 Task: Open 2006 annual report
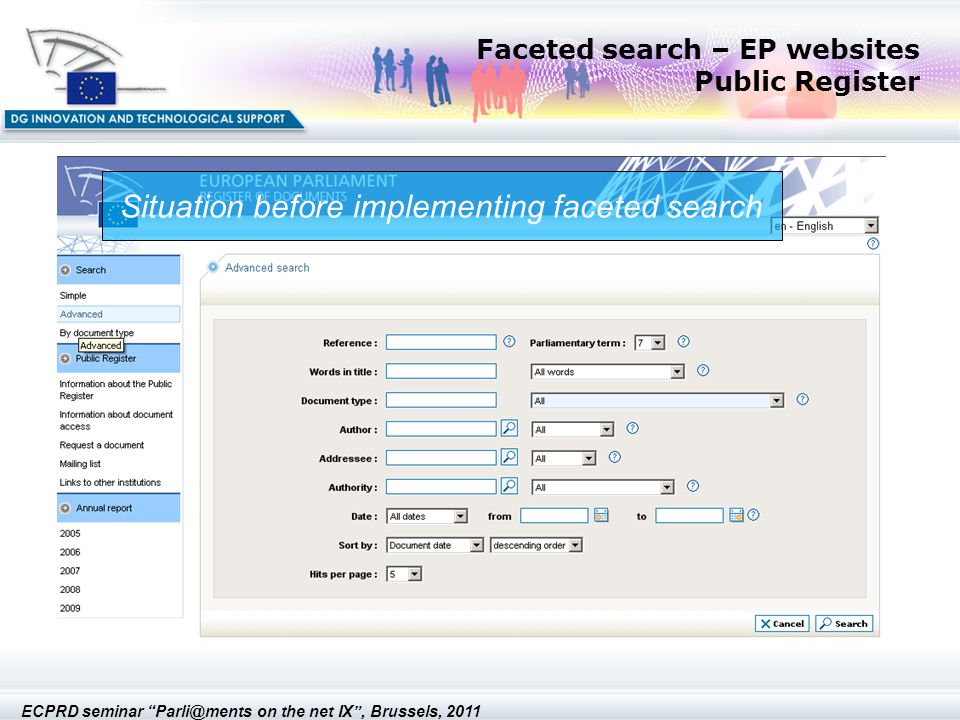coord(70,552)
